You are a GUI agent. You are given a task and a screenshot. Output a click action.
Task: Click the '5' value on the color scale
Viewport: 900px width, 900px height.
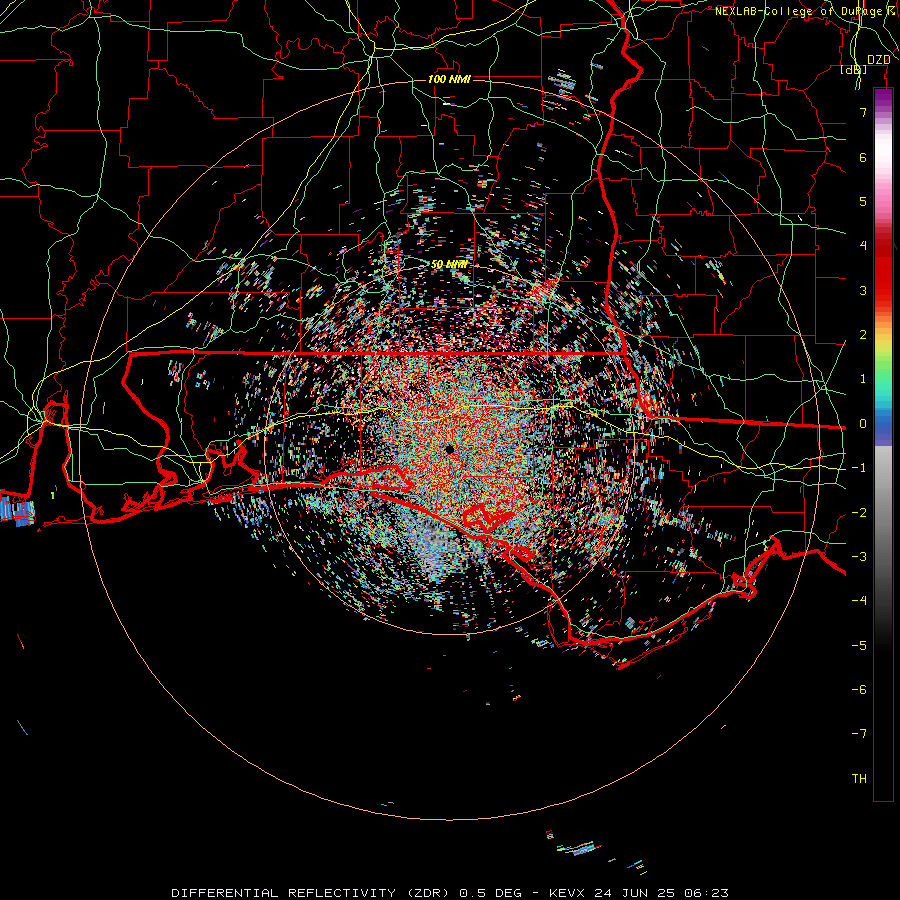[863, 201]
